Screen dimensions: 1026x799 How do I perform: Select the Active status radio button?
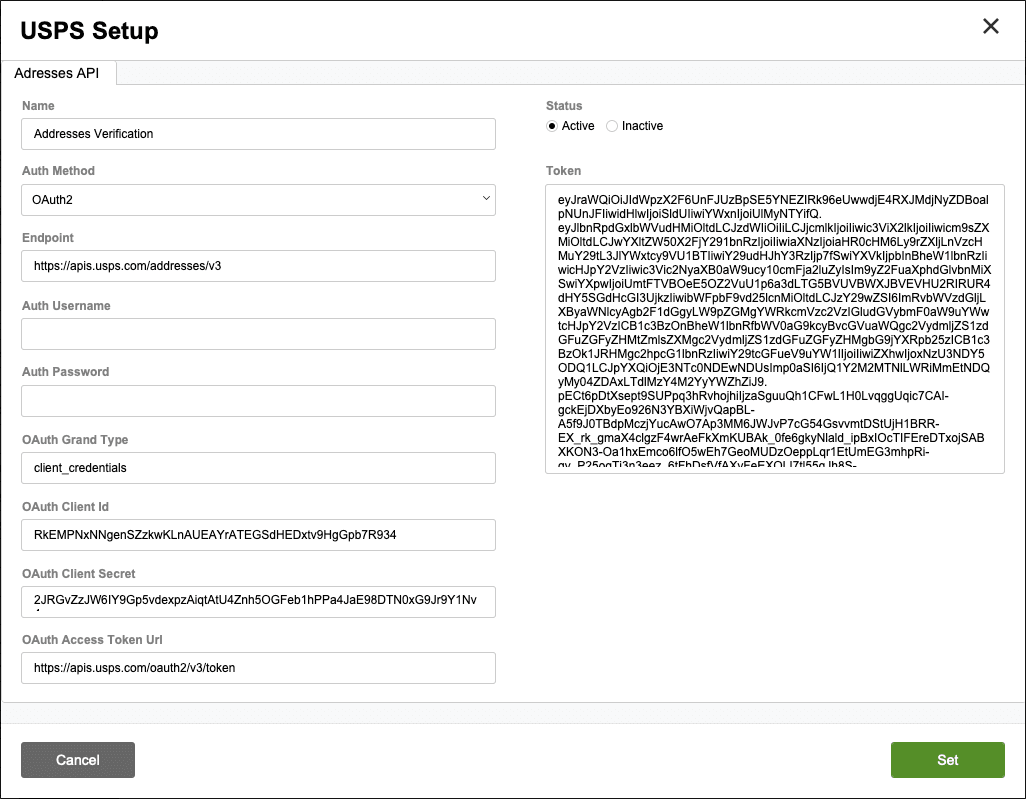coord(552,126)
